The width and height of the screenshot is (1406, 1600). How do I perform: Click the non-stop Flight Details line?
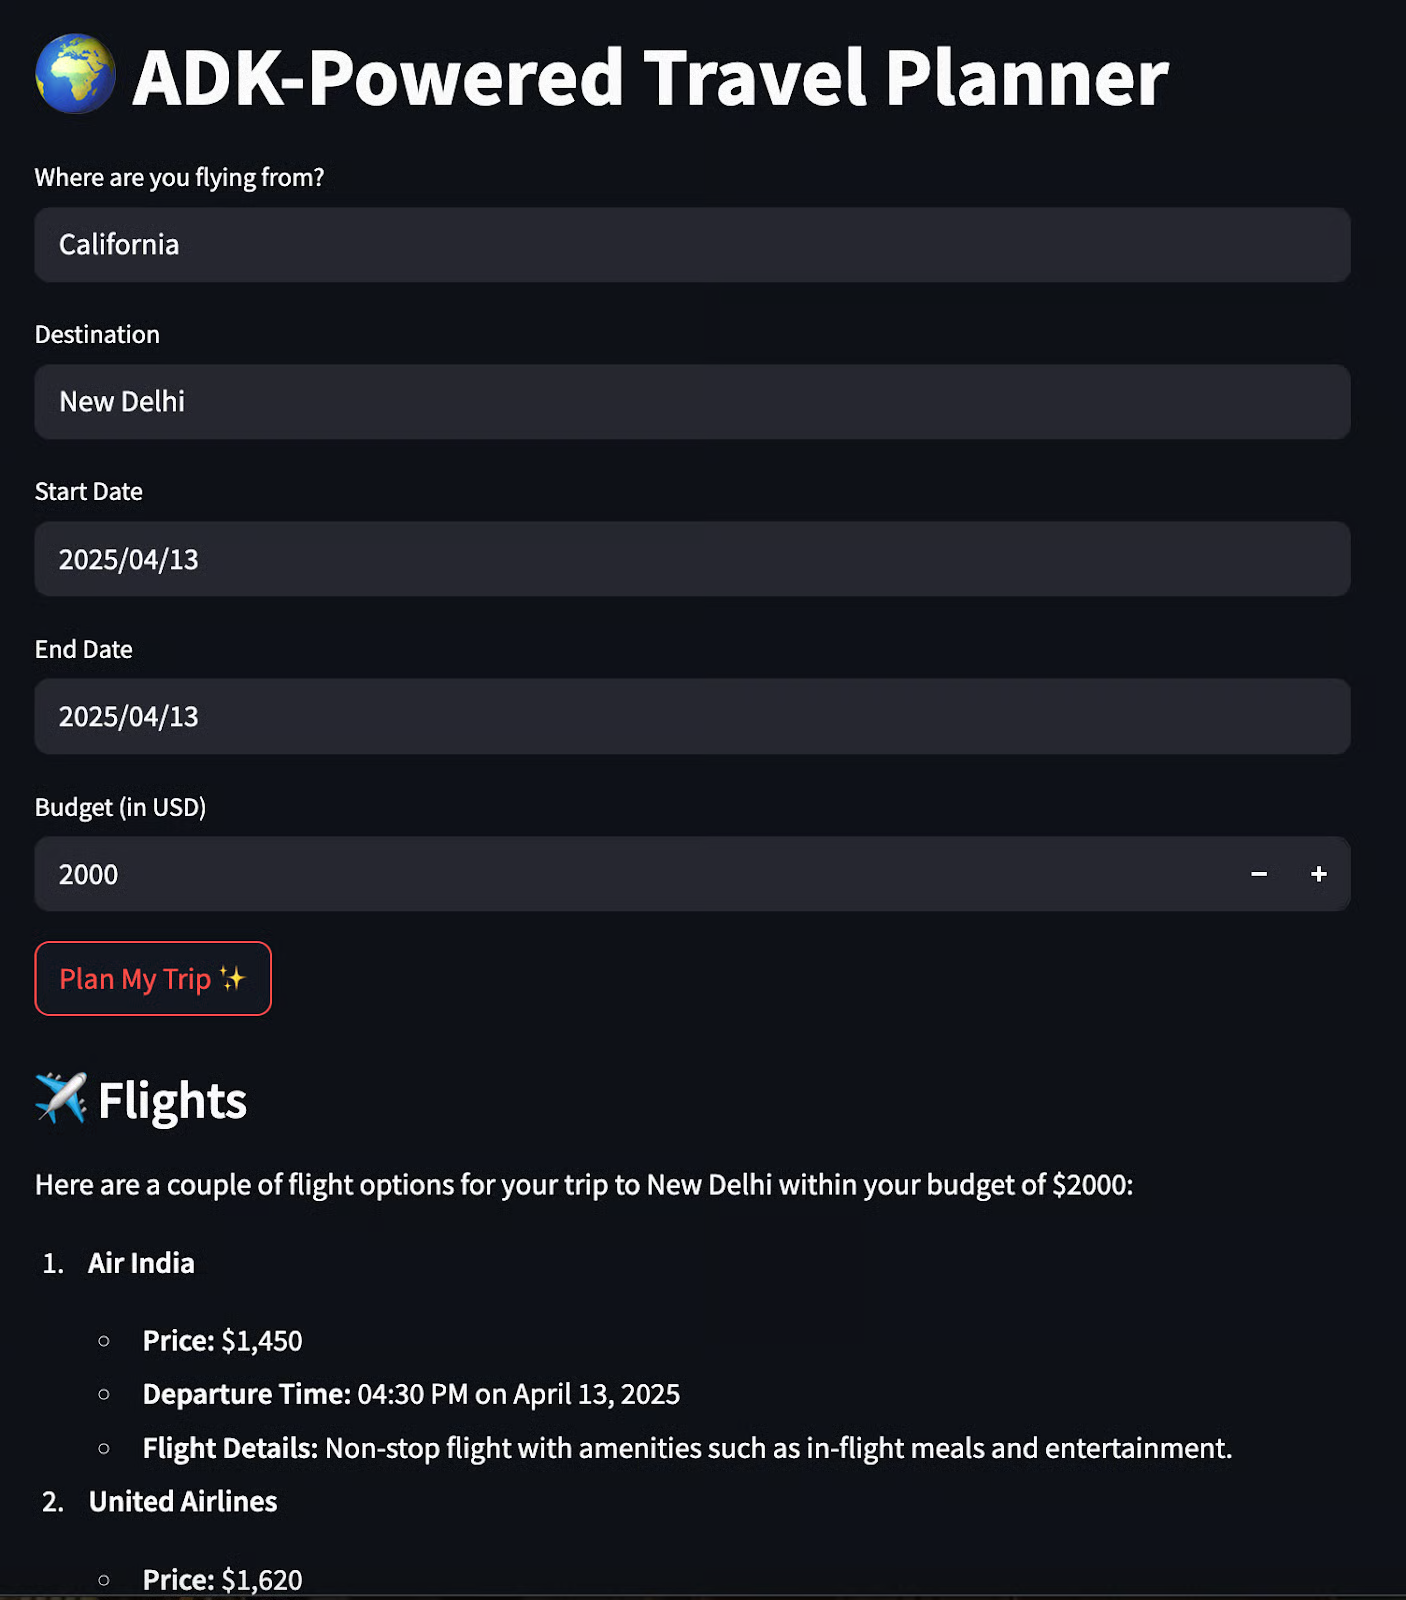click(x=687, y=1448)
